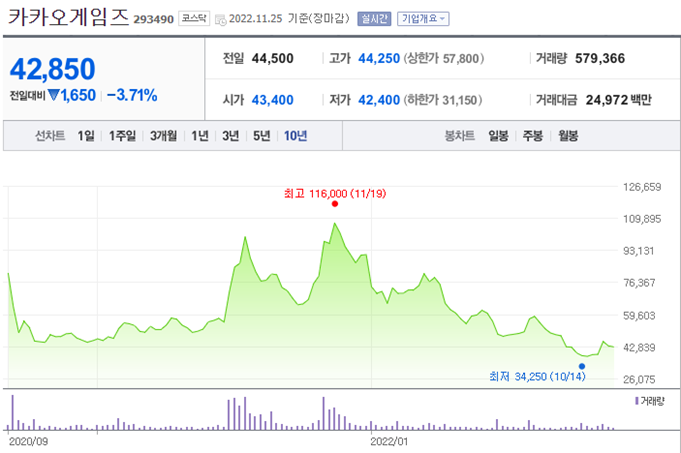Click the 코스닥 market badge
The height and width of the screenshot is (453, 681).
pos(194,18)
